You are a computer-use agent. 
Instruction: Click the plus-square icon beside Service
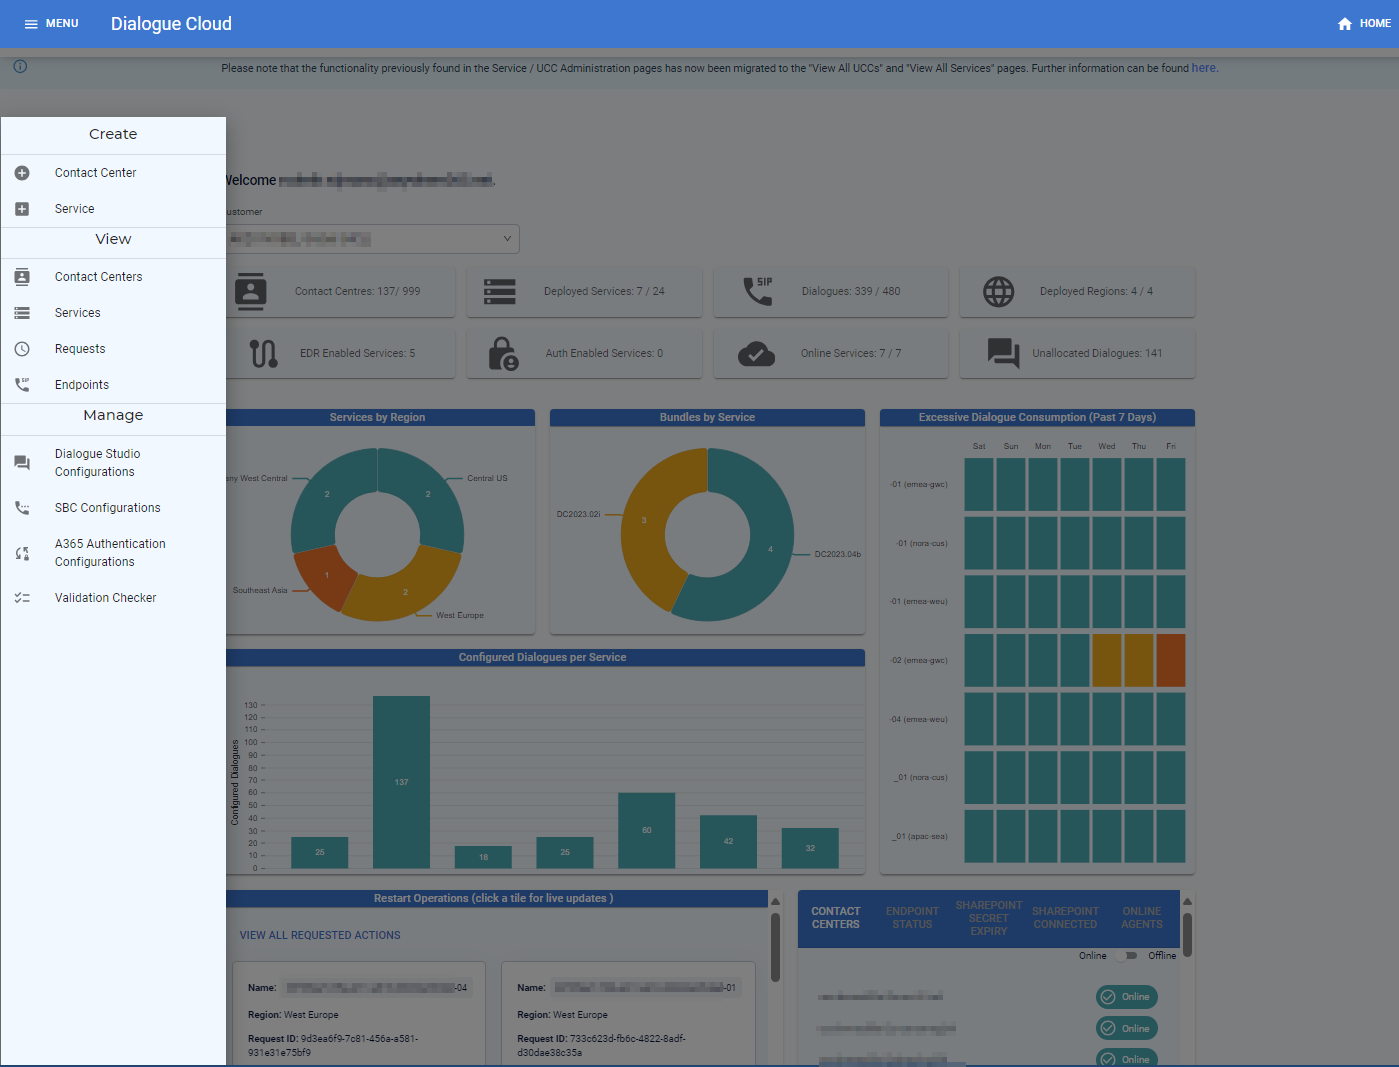pos(22,209)
